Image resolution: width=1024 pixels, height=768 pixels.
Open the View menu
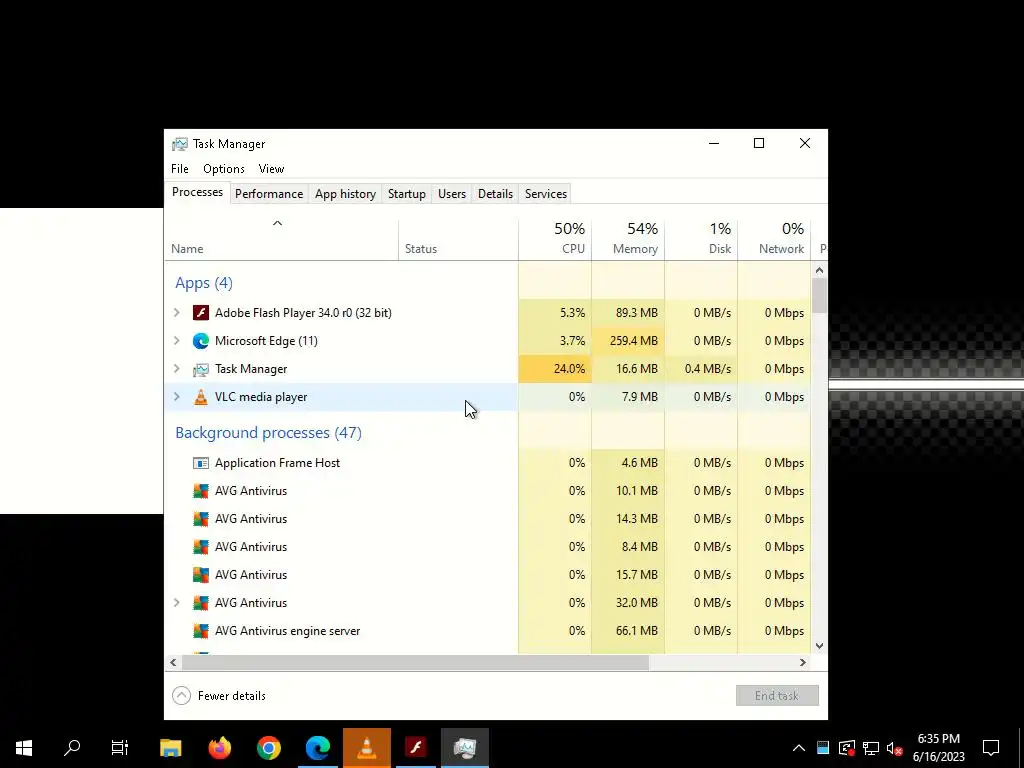271,169
